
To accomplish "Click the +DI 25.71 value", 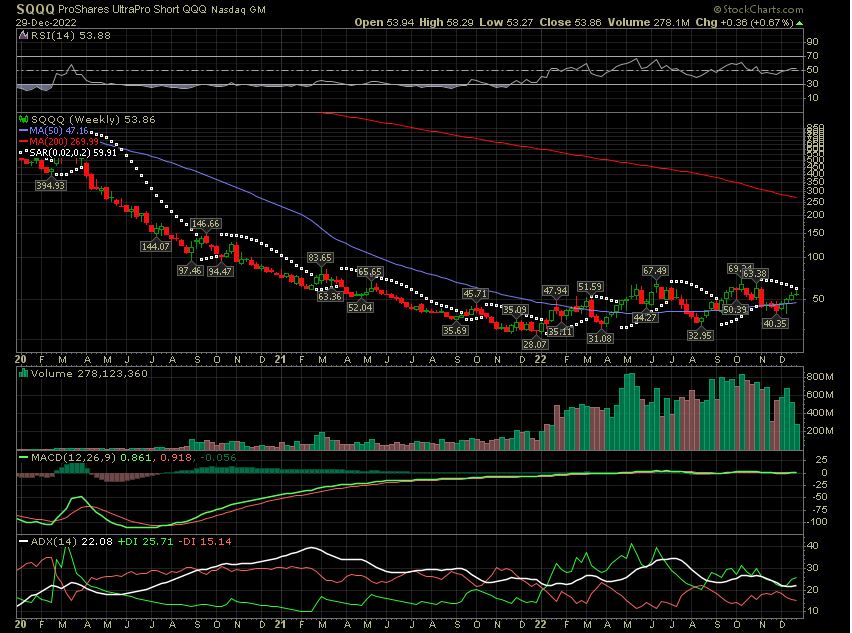I will coord(146,542).
